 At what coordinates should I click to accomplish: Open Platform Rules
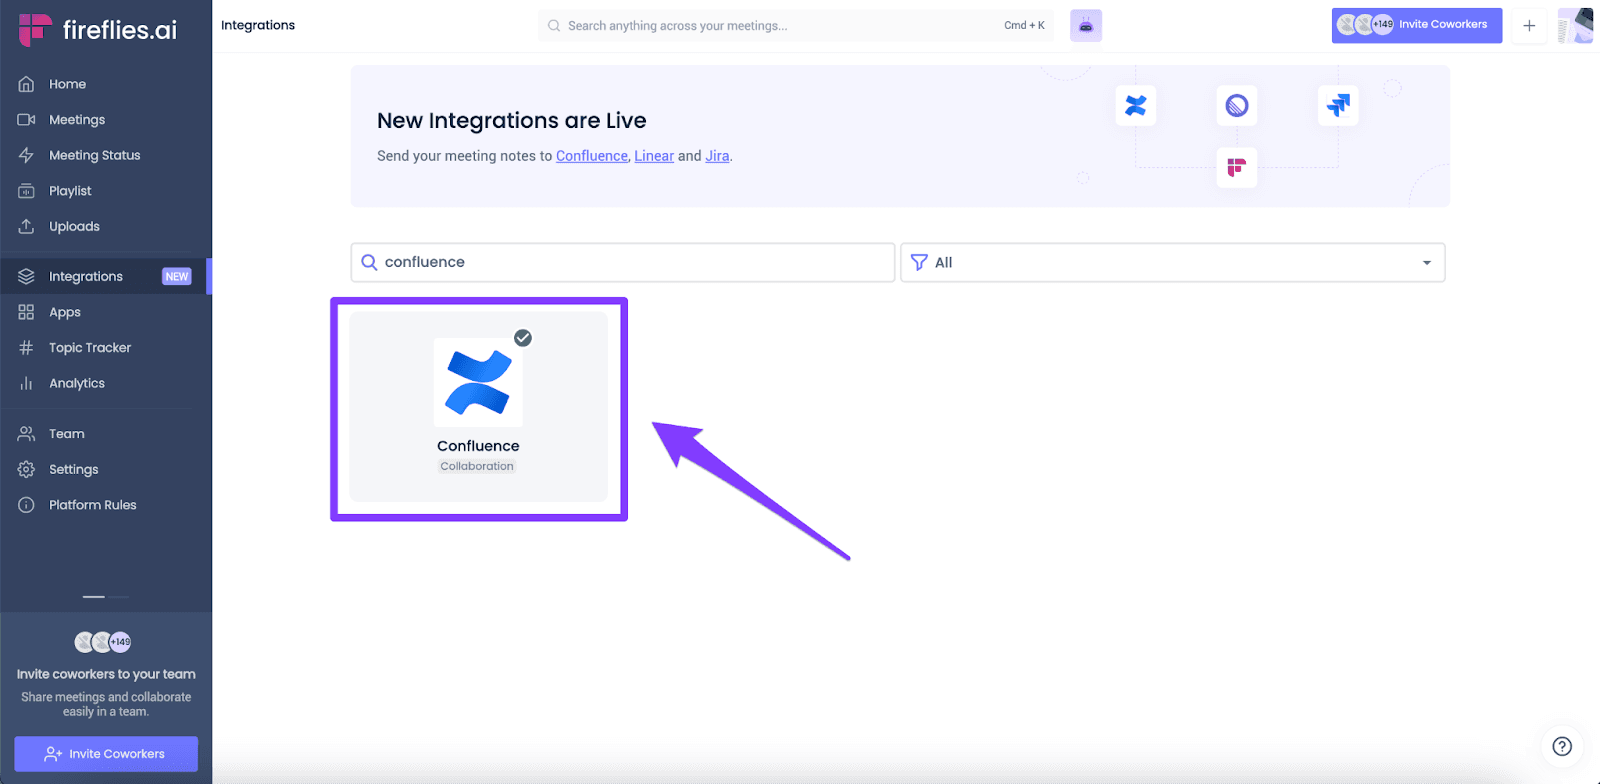tap(93, 505)
